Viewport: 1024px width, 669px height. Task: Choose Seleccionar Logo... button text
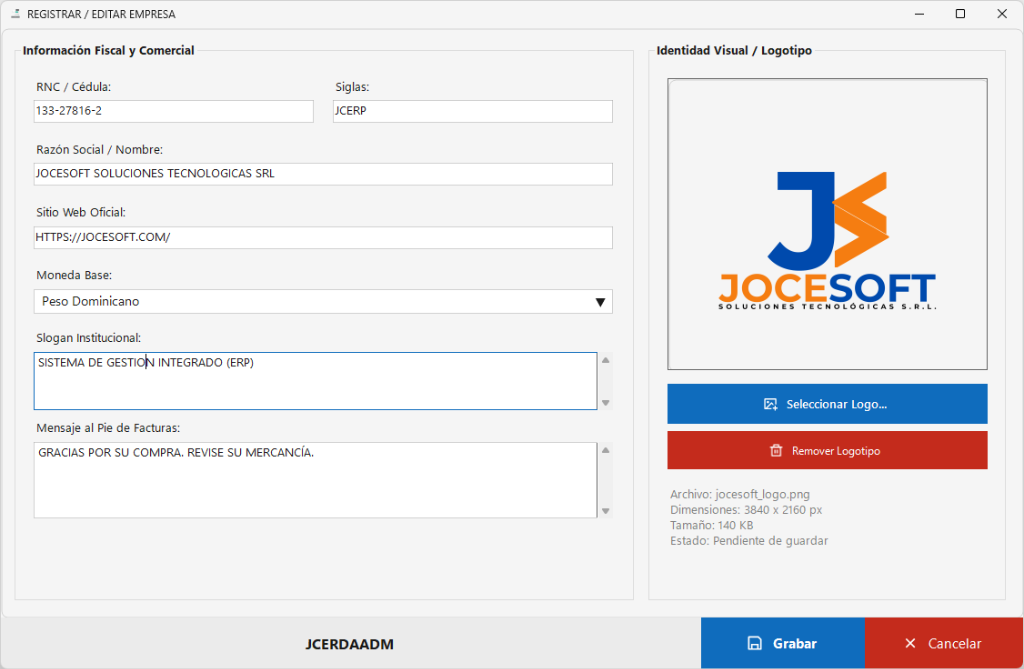[x=837, y=404]
